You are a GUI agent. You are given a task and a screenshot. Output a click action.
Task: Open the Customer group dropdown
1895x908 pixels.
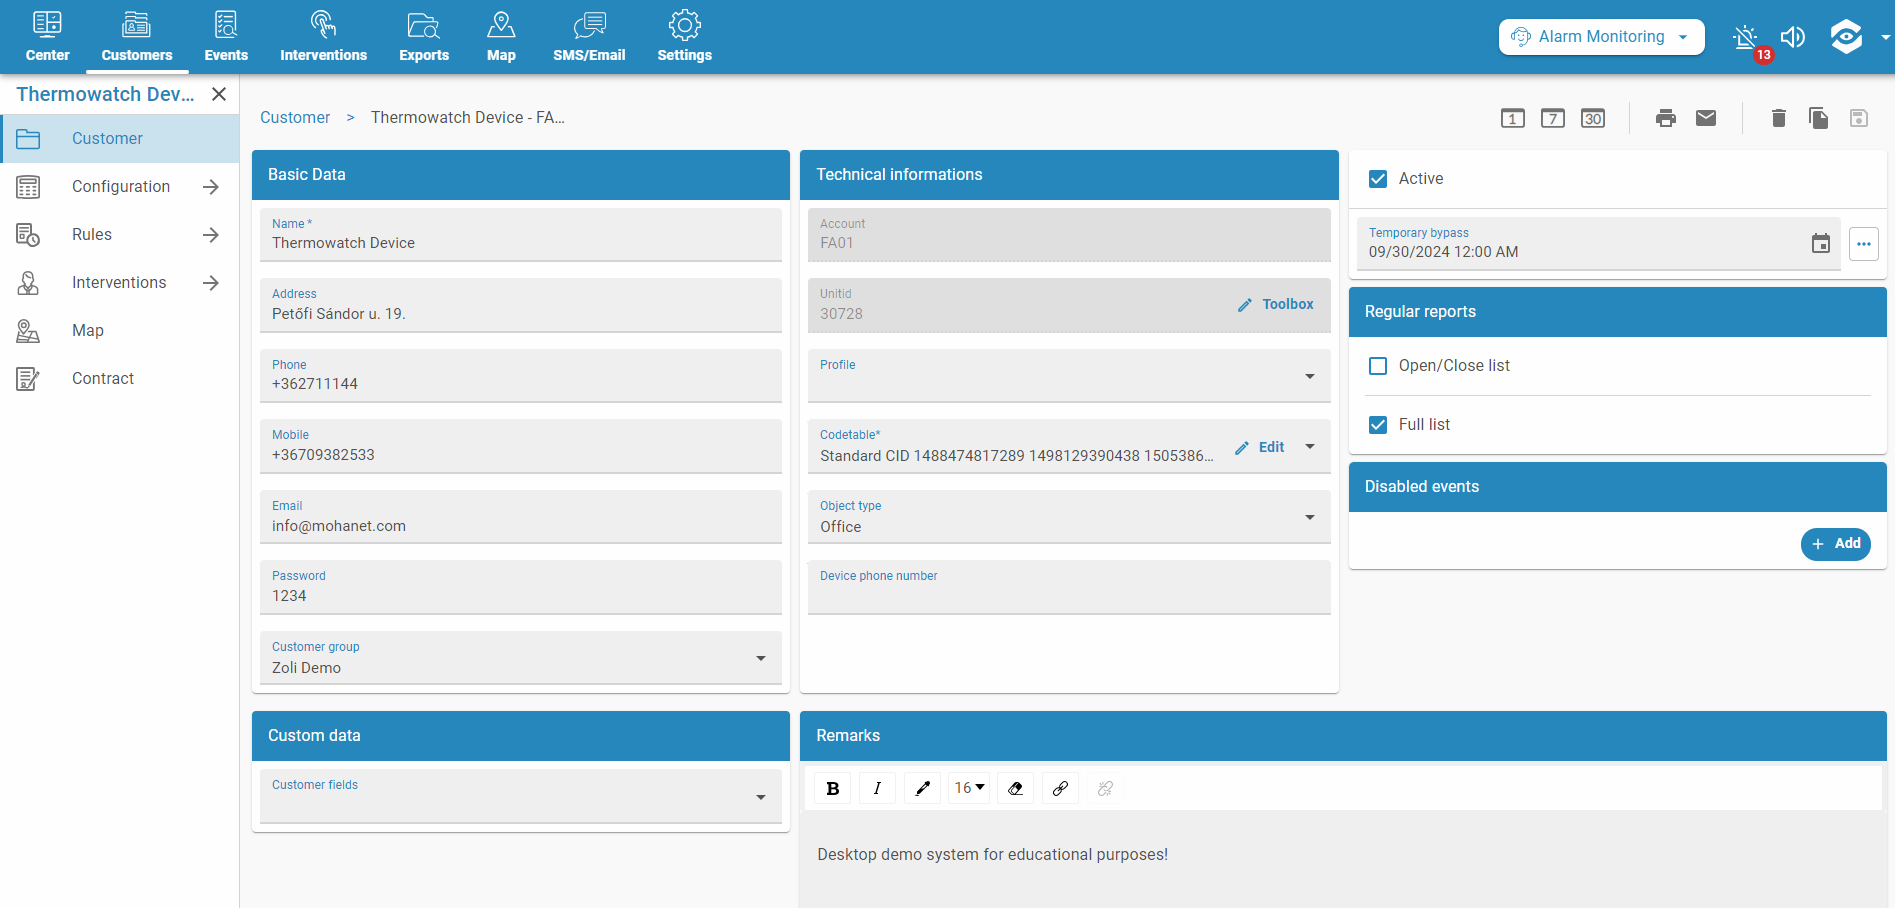(521, 658)
